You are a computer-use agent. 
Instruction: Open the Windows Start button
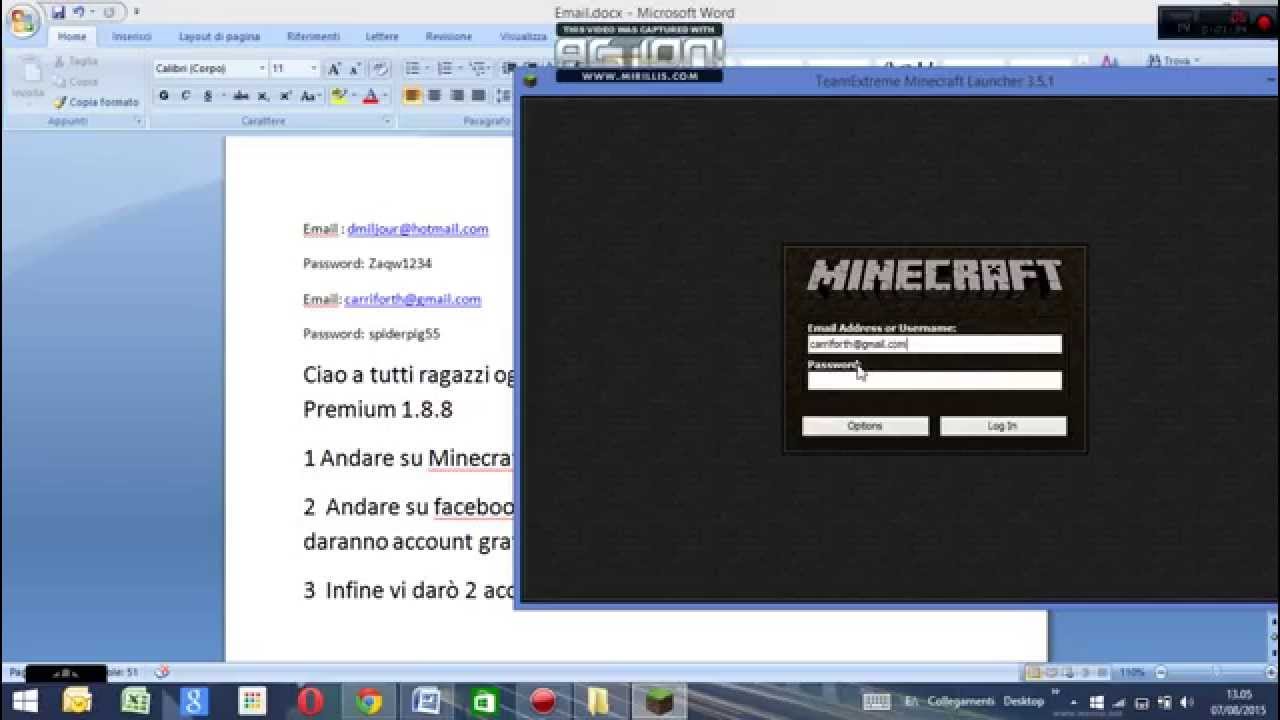(24, 701)
